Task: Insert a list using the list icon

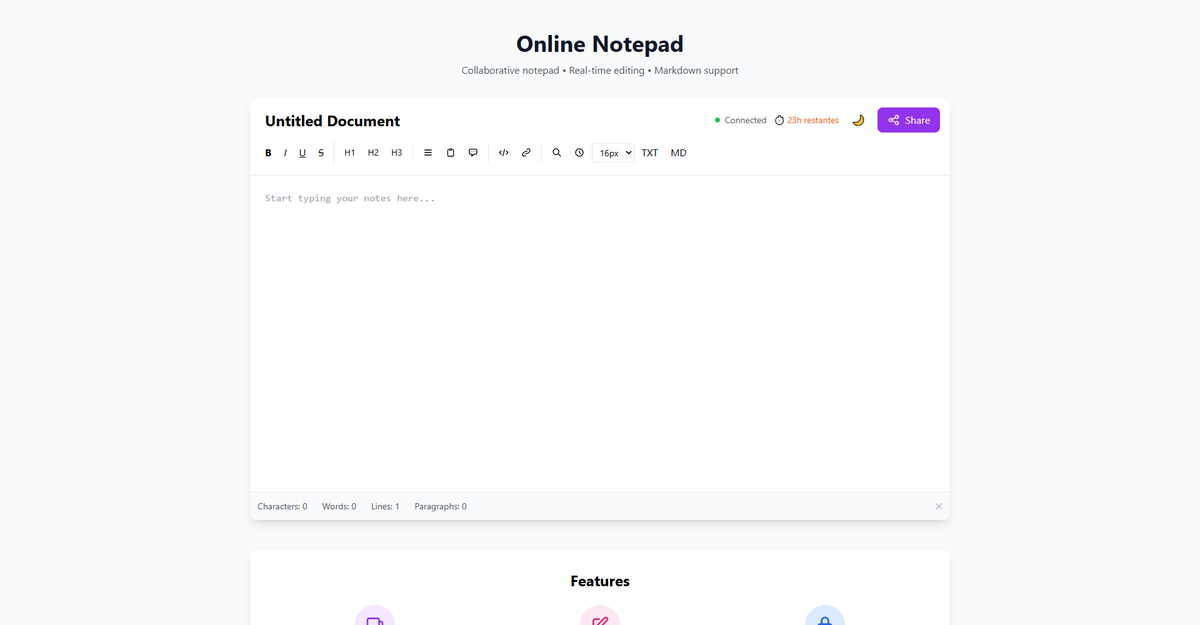Action: (x=428, y=153)
